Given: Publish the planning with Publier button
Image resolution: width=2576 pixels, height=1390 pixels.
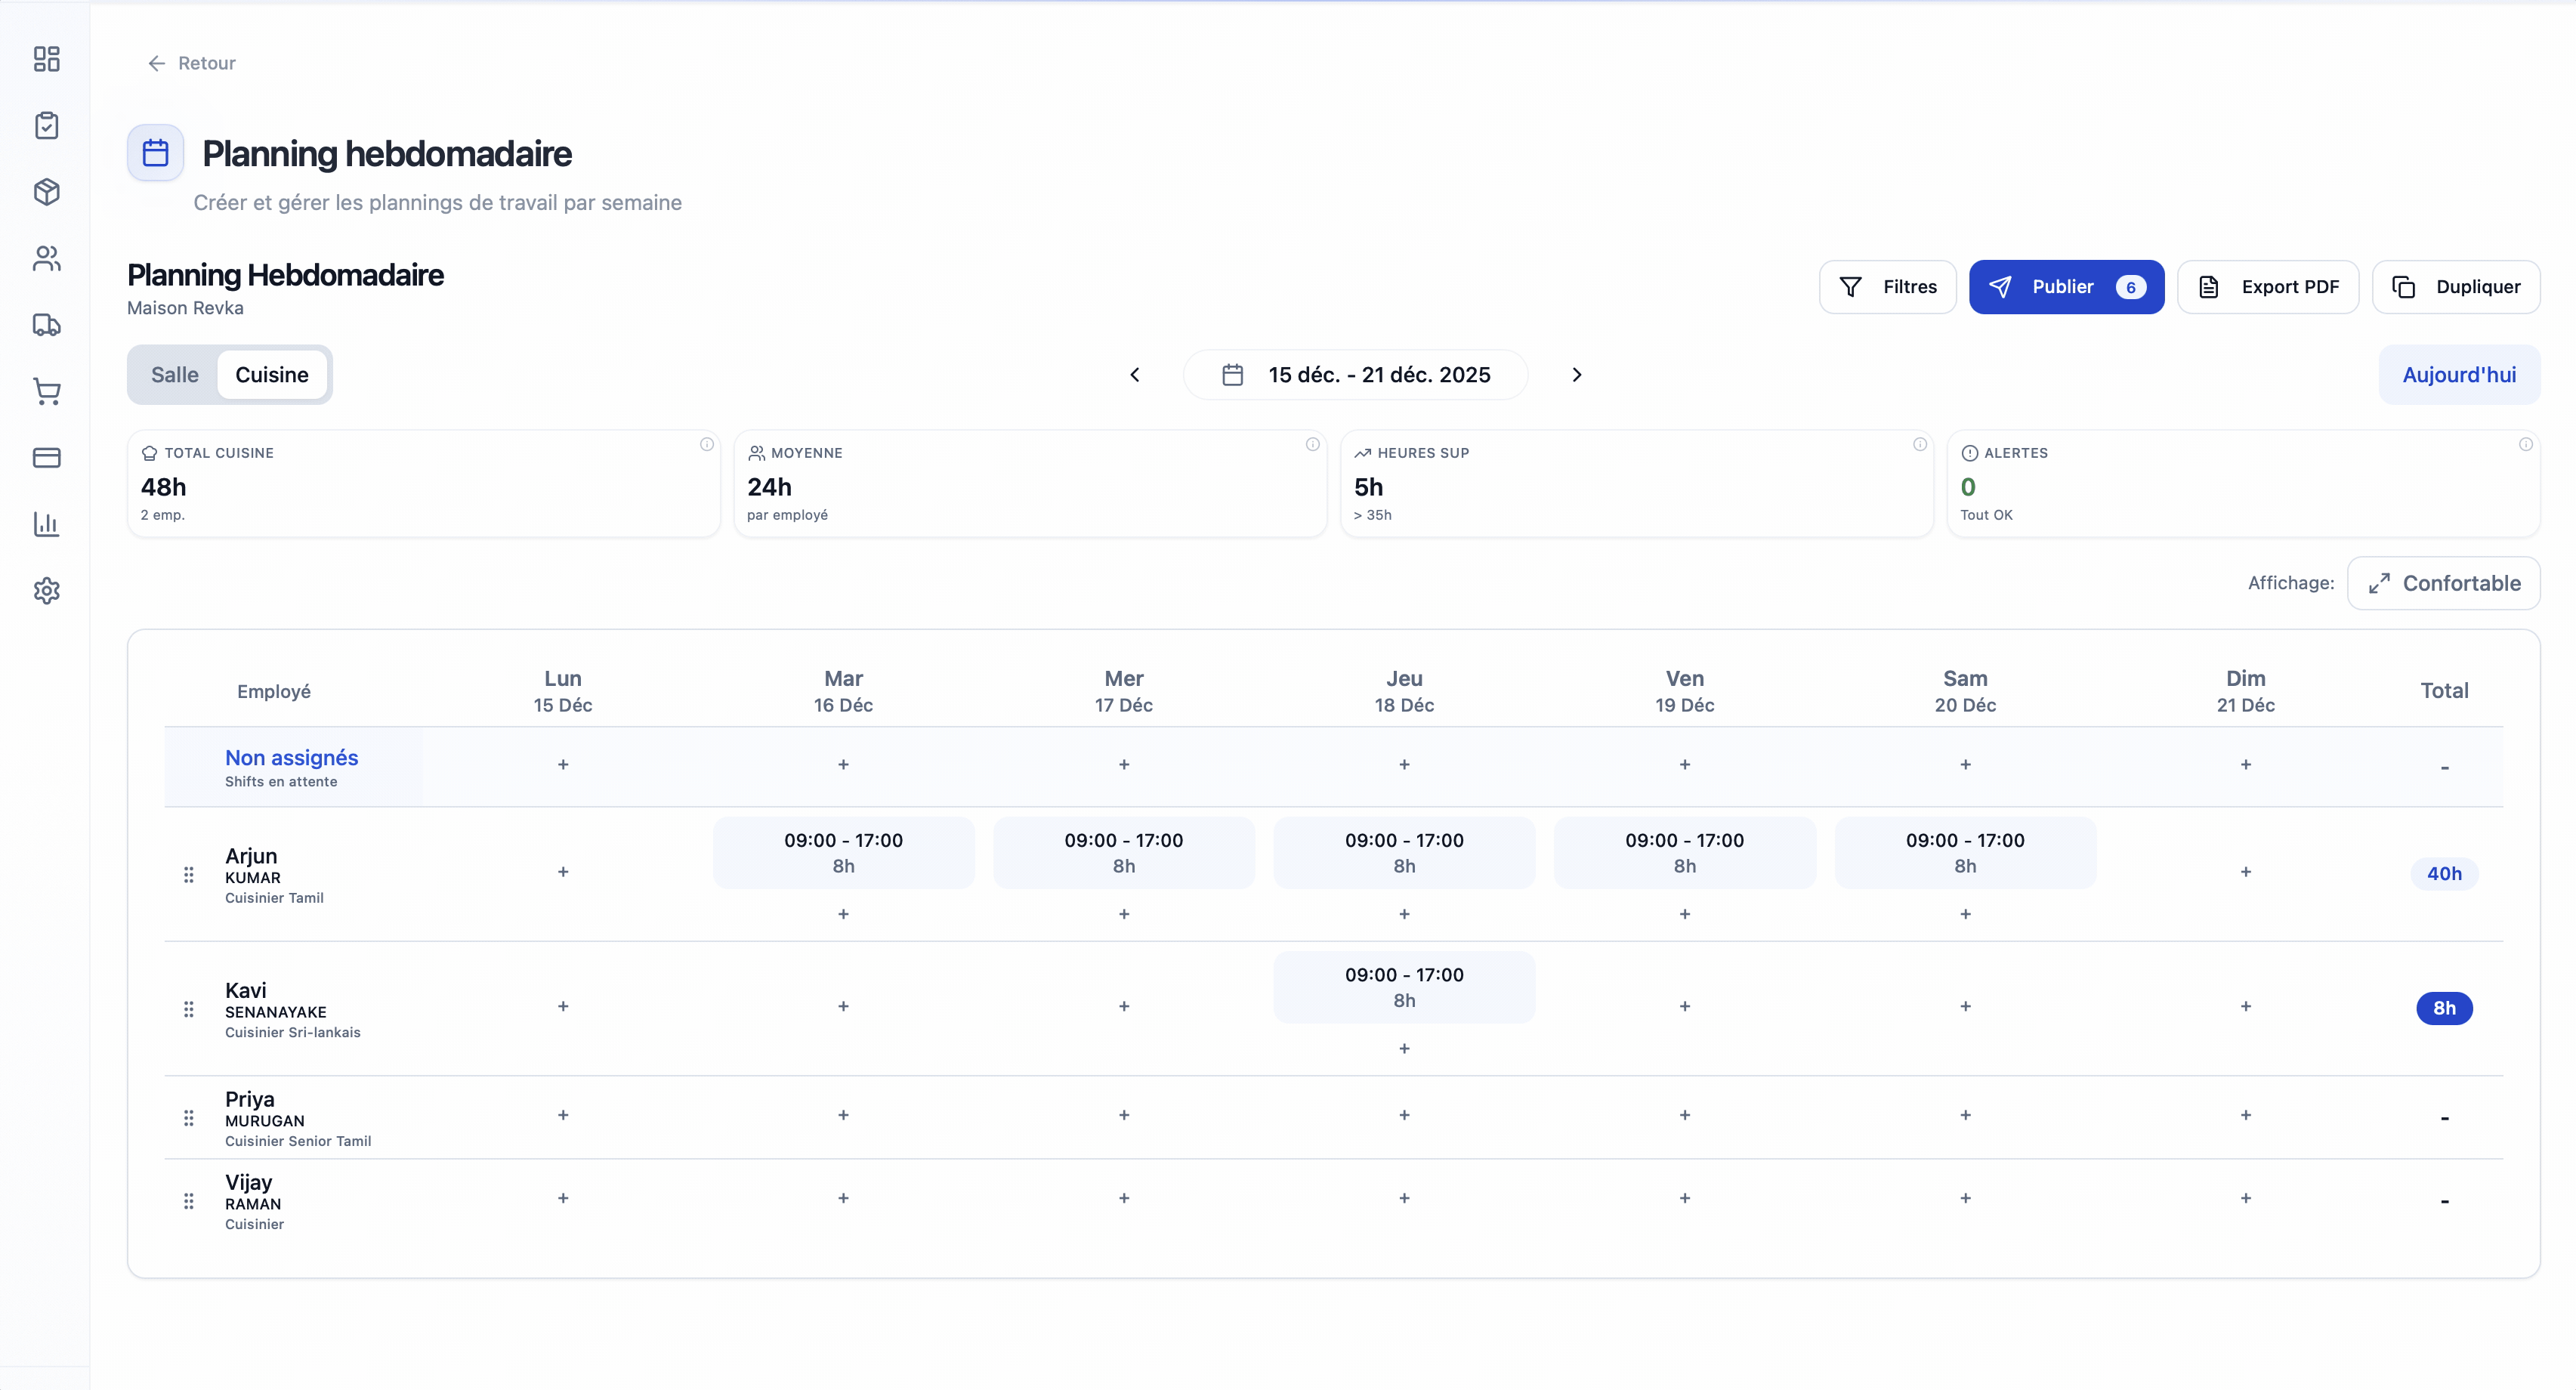Looking at the screenshot, I should pyautogui.click(x=2065, y=287).
